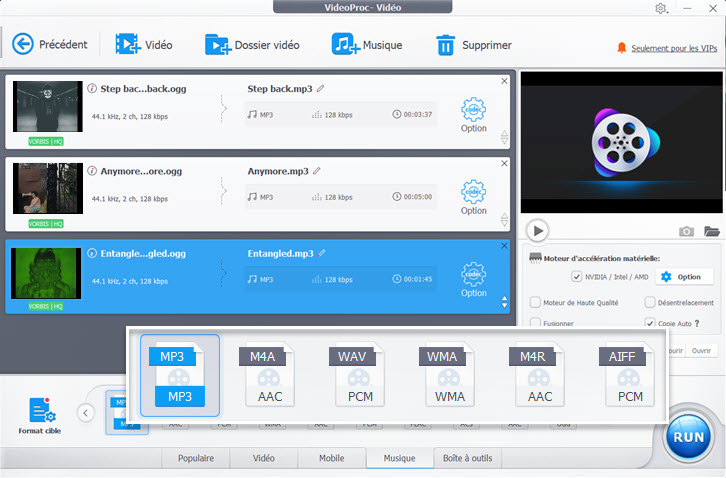The height and width of the screenshot is (478, 726).
Task: Rename Anymore.mp3 with pencil icon
Action: (x=317, y=170)
